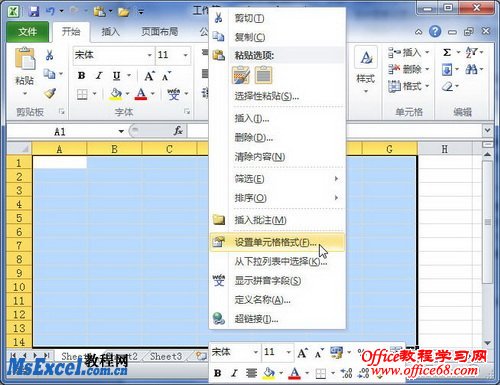Viewport: 500px width, 385px height.
Task: Open the mini toolbar font 宋体 dropdown
Action: click(256, 352)
